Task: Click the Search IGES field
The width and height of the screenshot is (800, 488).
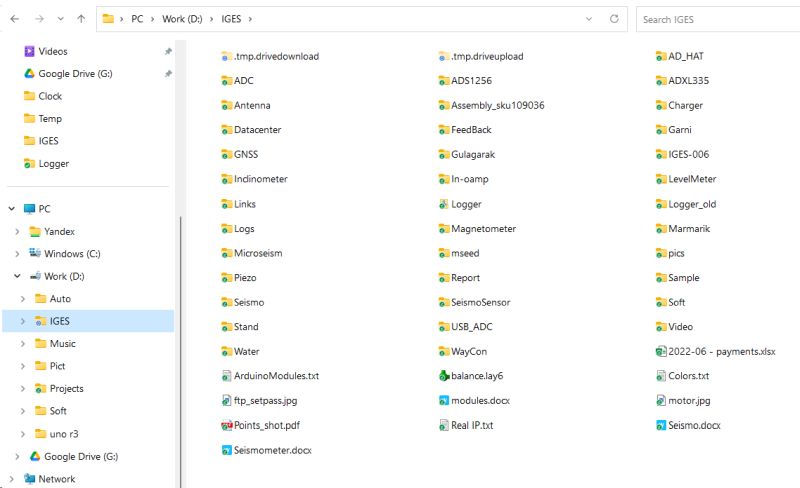Action: pyautogui.click(x=717, y=19)
